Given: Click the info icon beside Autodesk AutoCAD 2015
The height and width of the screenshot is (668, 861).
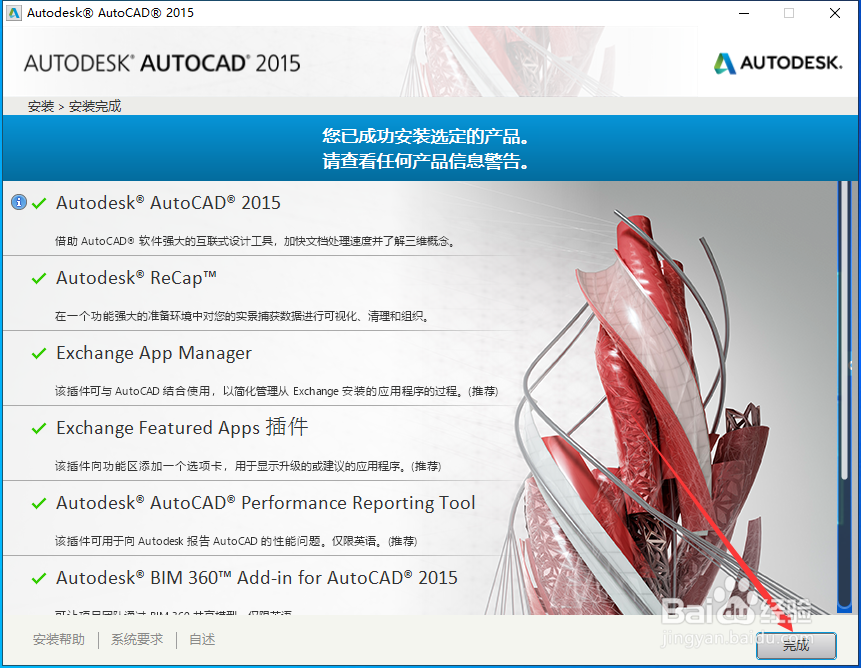Looking at the screenshot, I should pyautogui.click(x=19, y=202).
